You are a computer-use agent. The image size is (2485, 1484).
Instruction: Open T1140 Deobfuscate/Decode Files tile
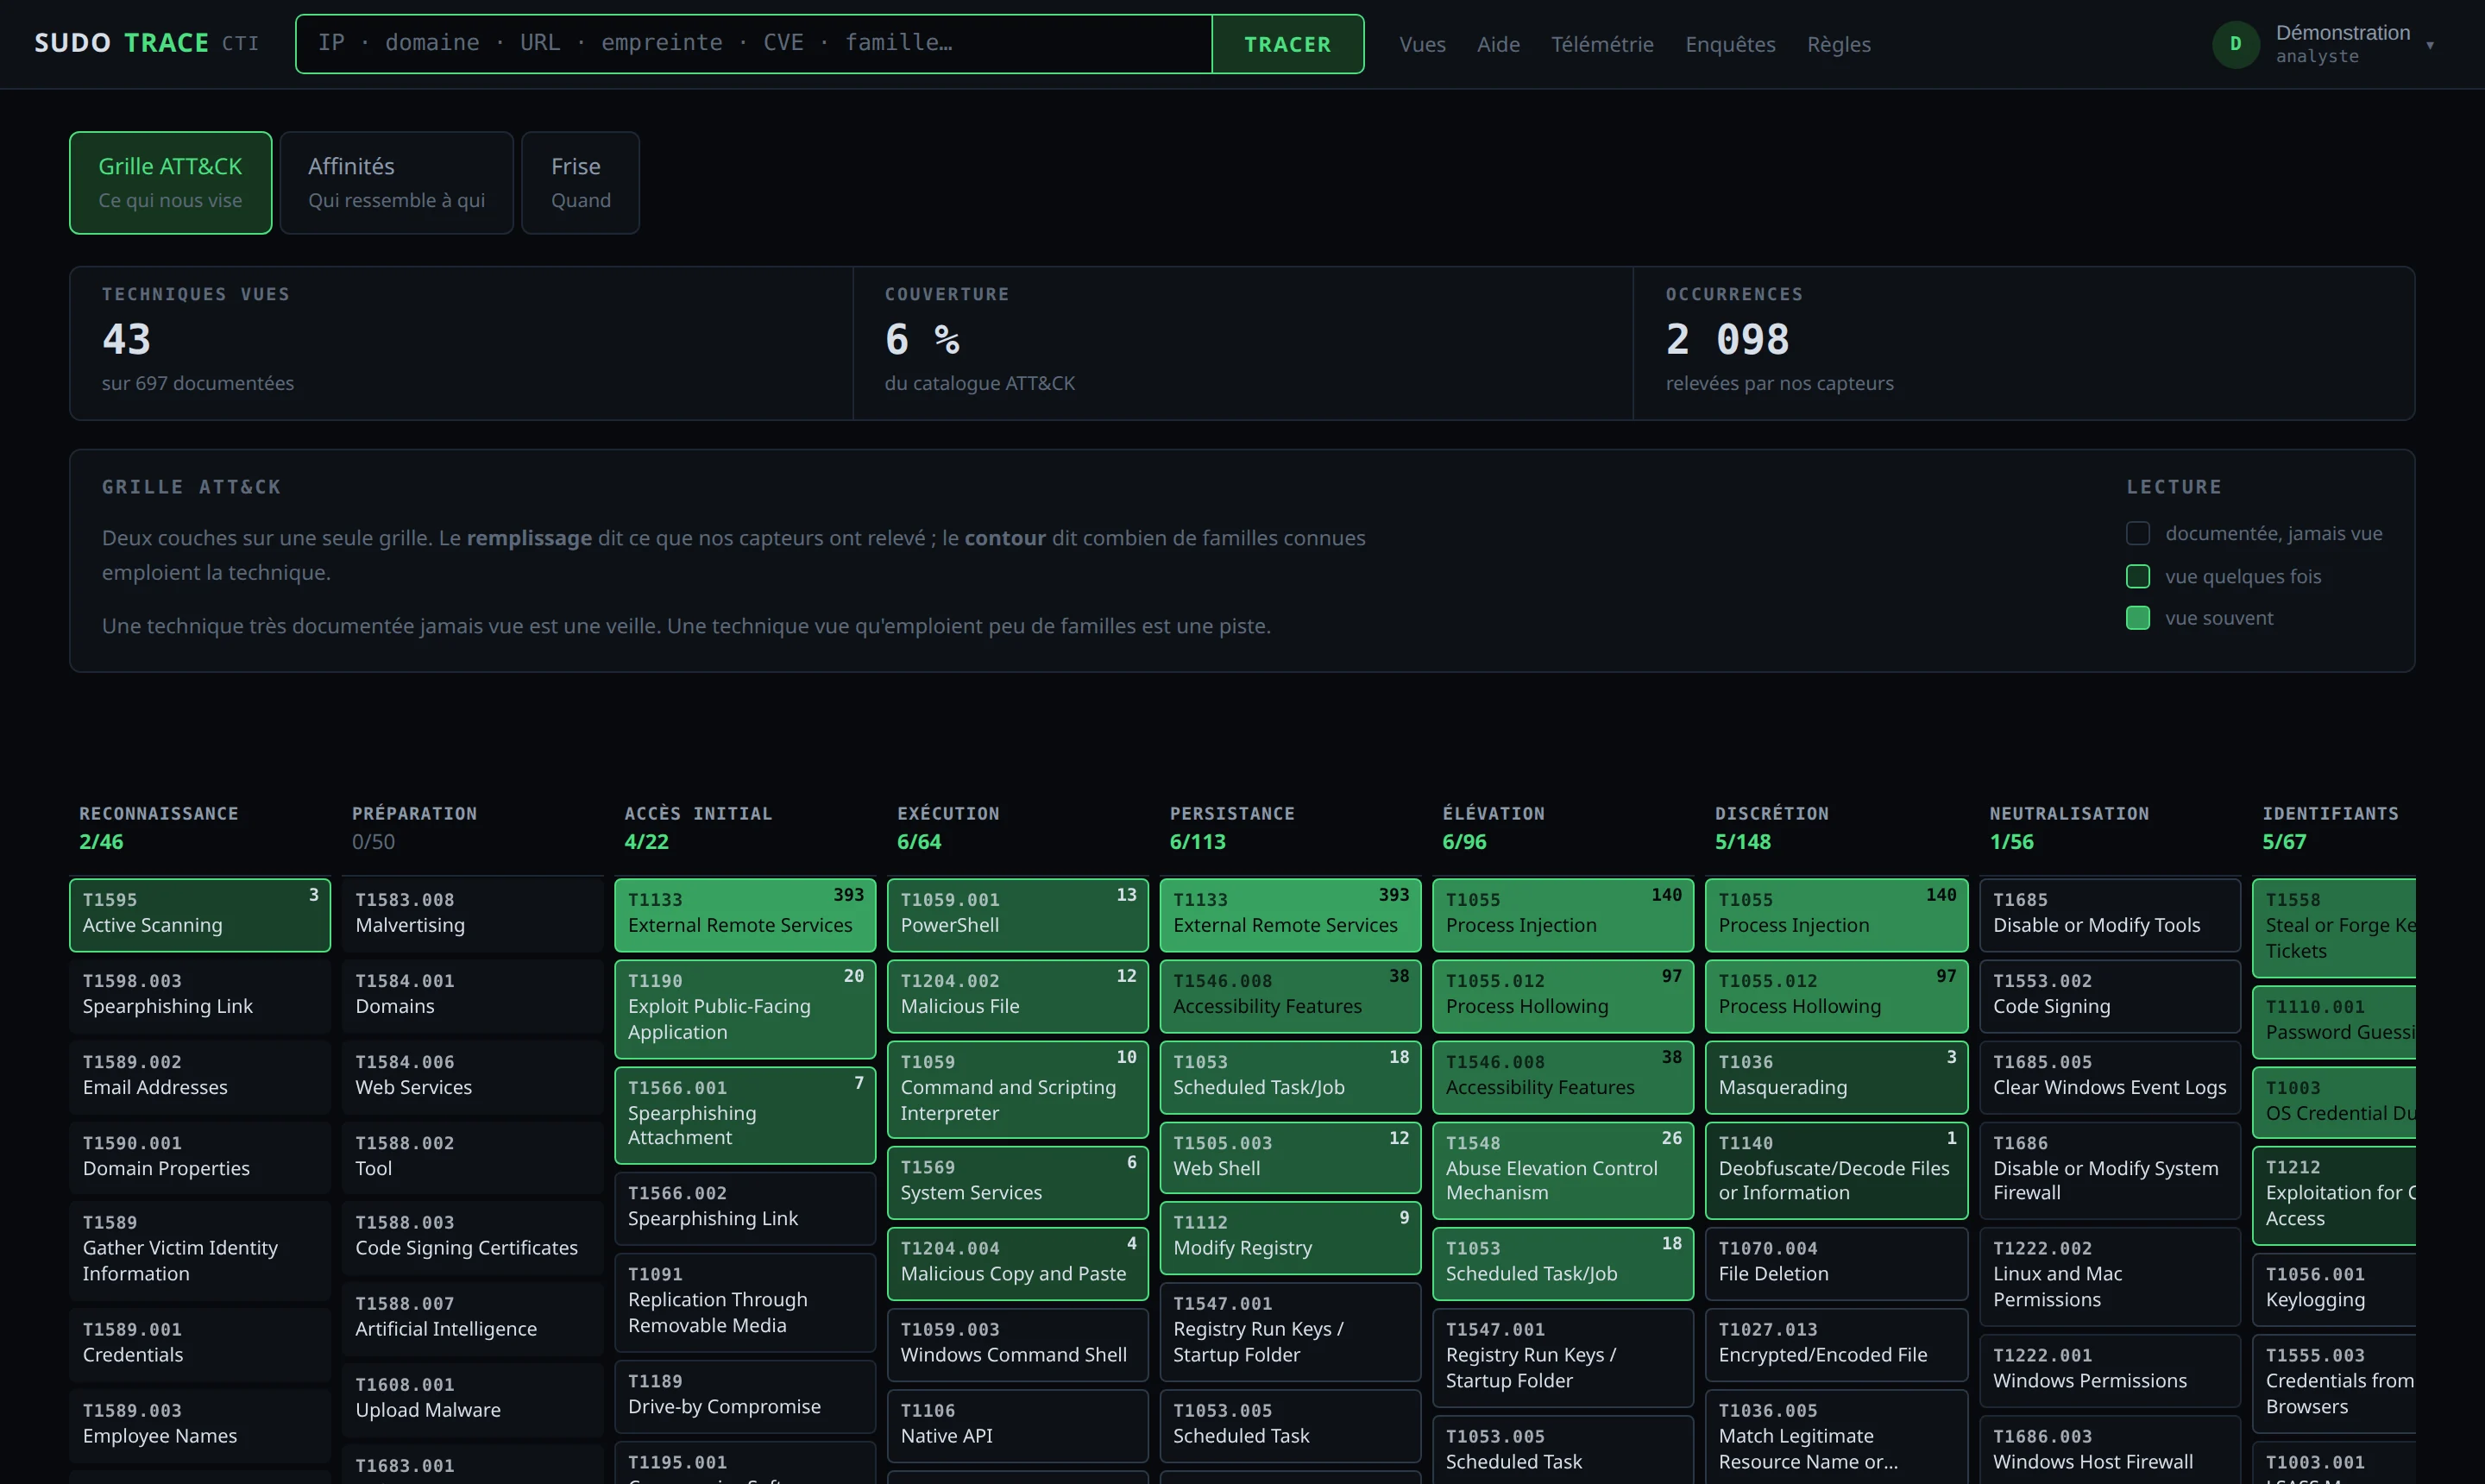click(1836, 1169)
